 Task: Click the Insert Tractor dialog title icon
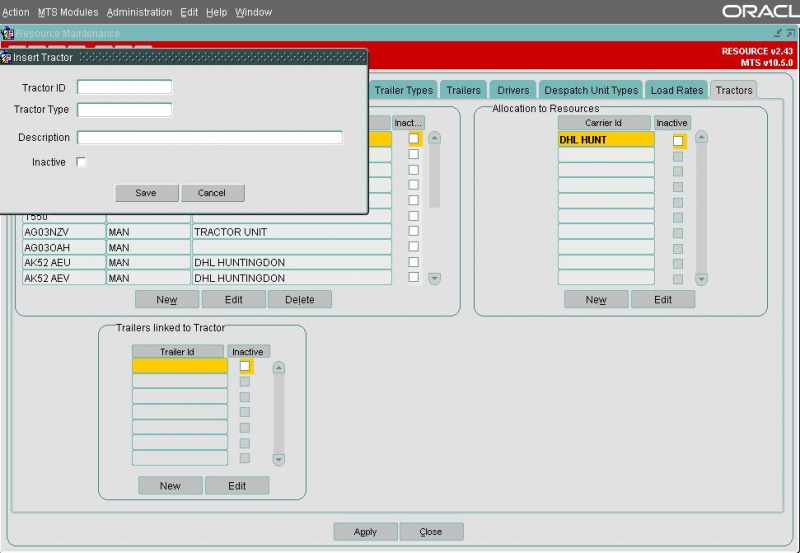pyautogui.click(x=6, y=58)
